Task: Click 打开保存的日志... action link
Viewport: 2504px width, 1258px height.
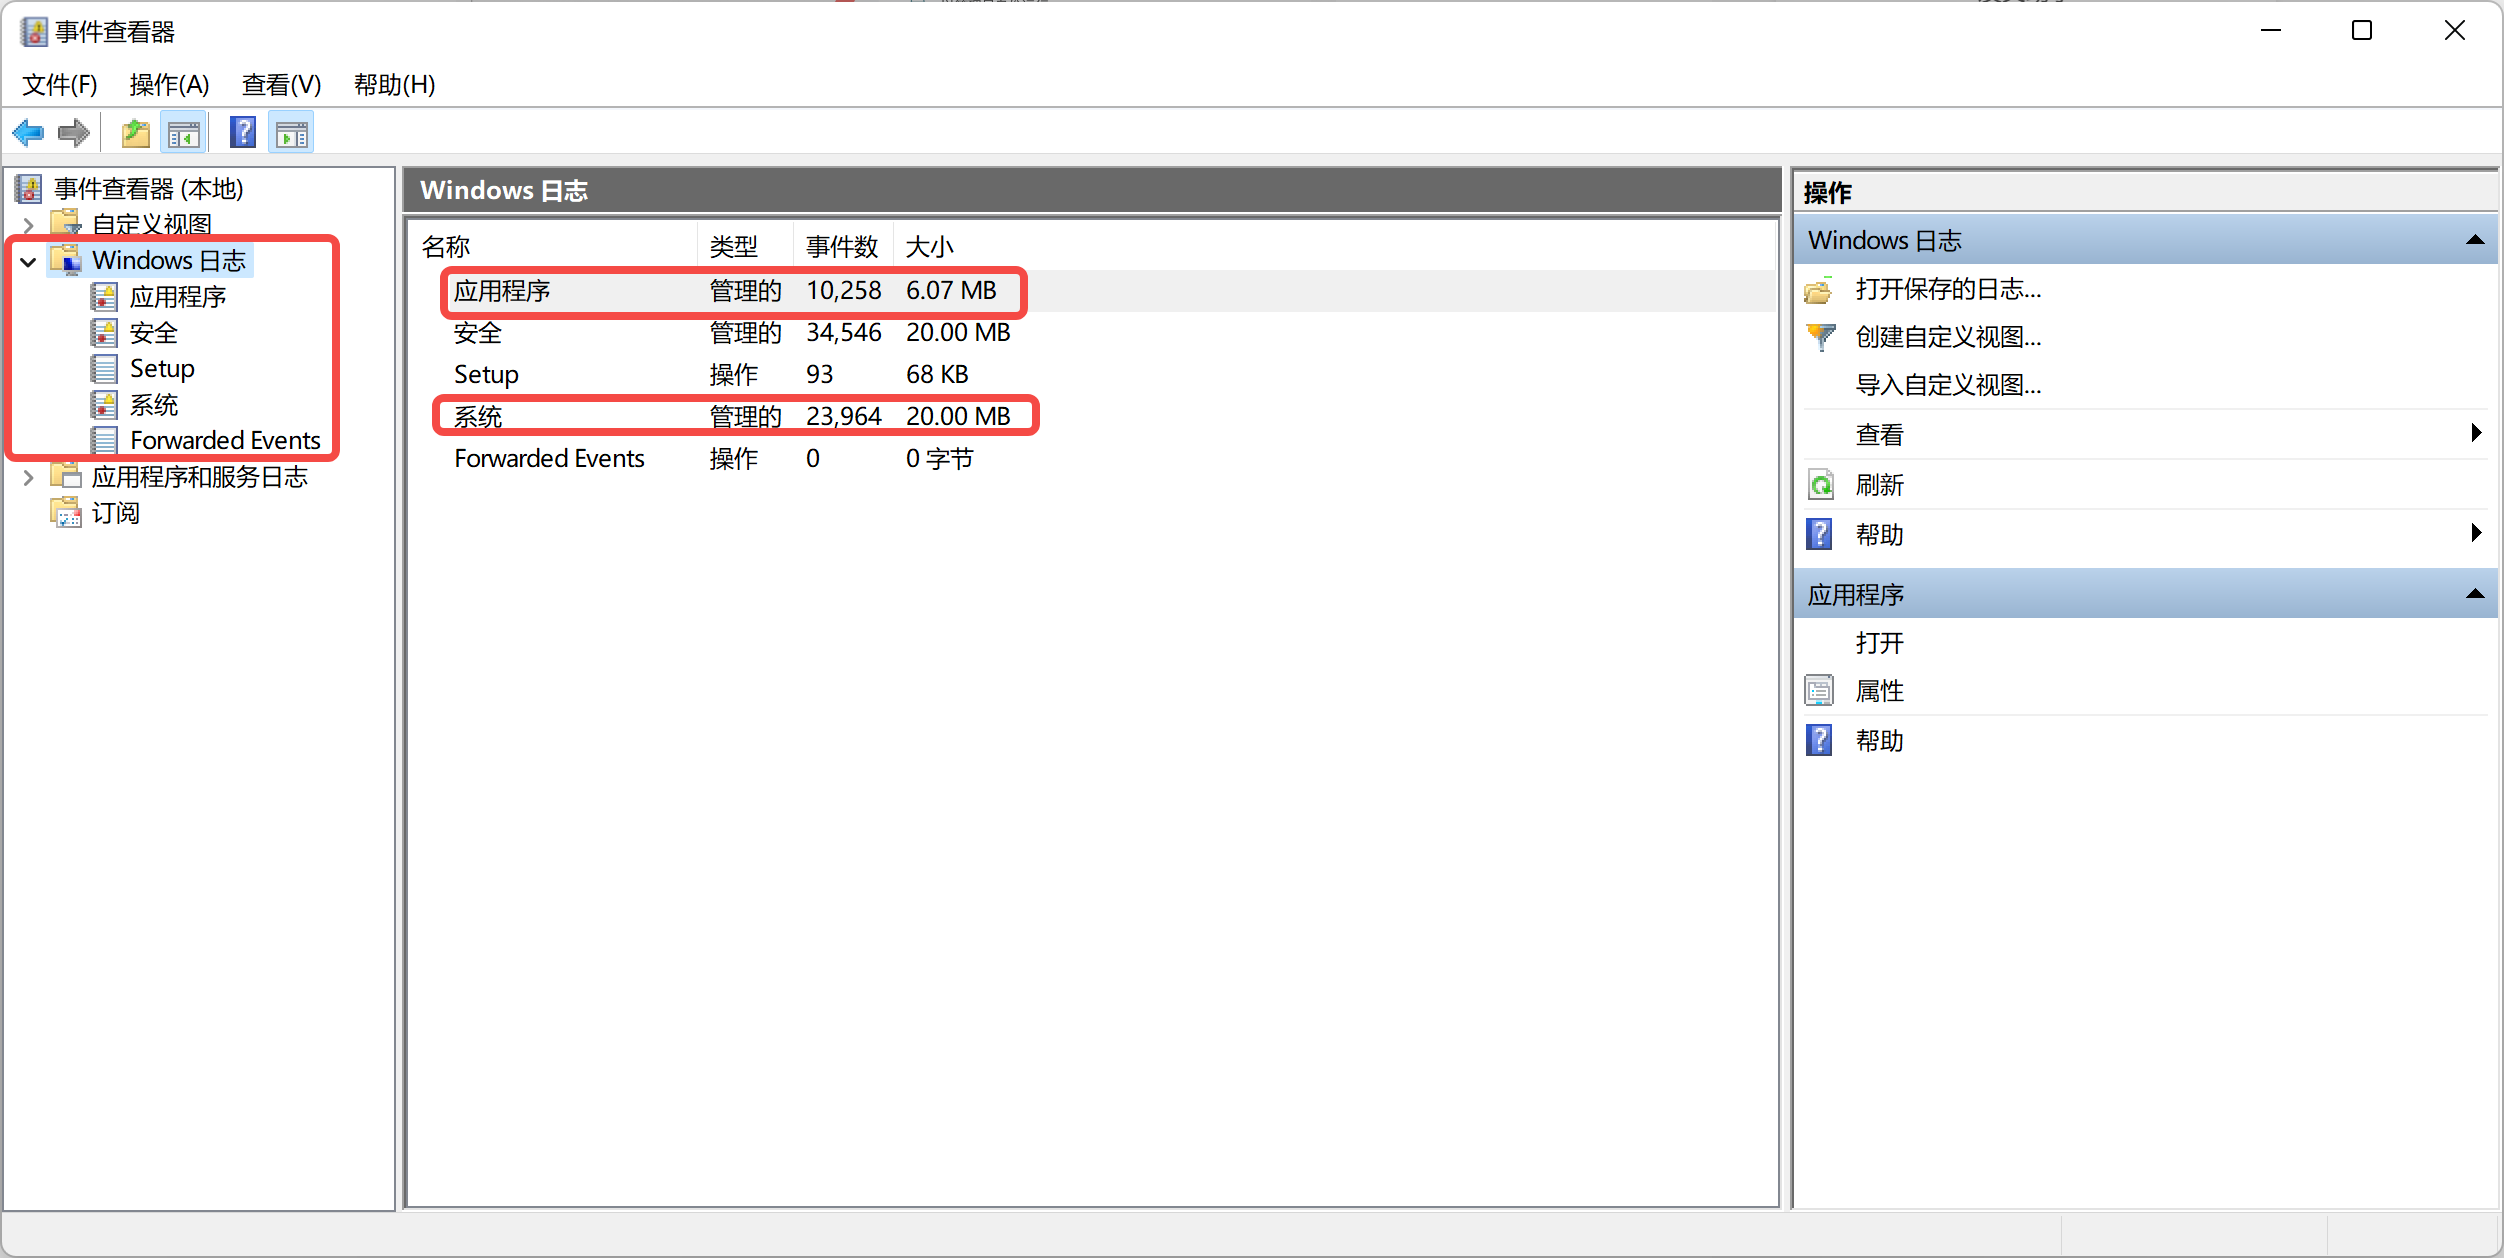Action: 1948,289
